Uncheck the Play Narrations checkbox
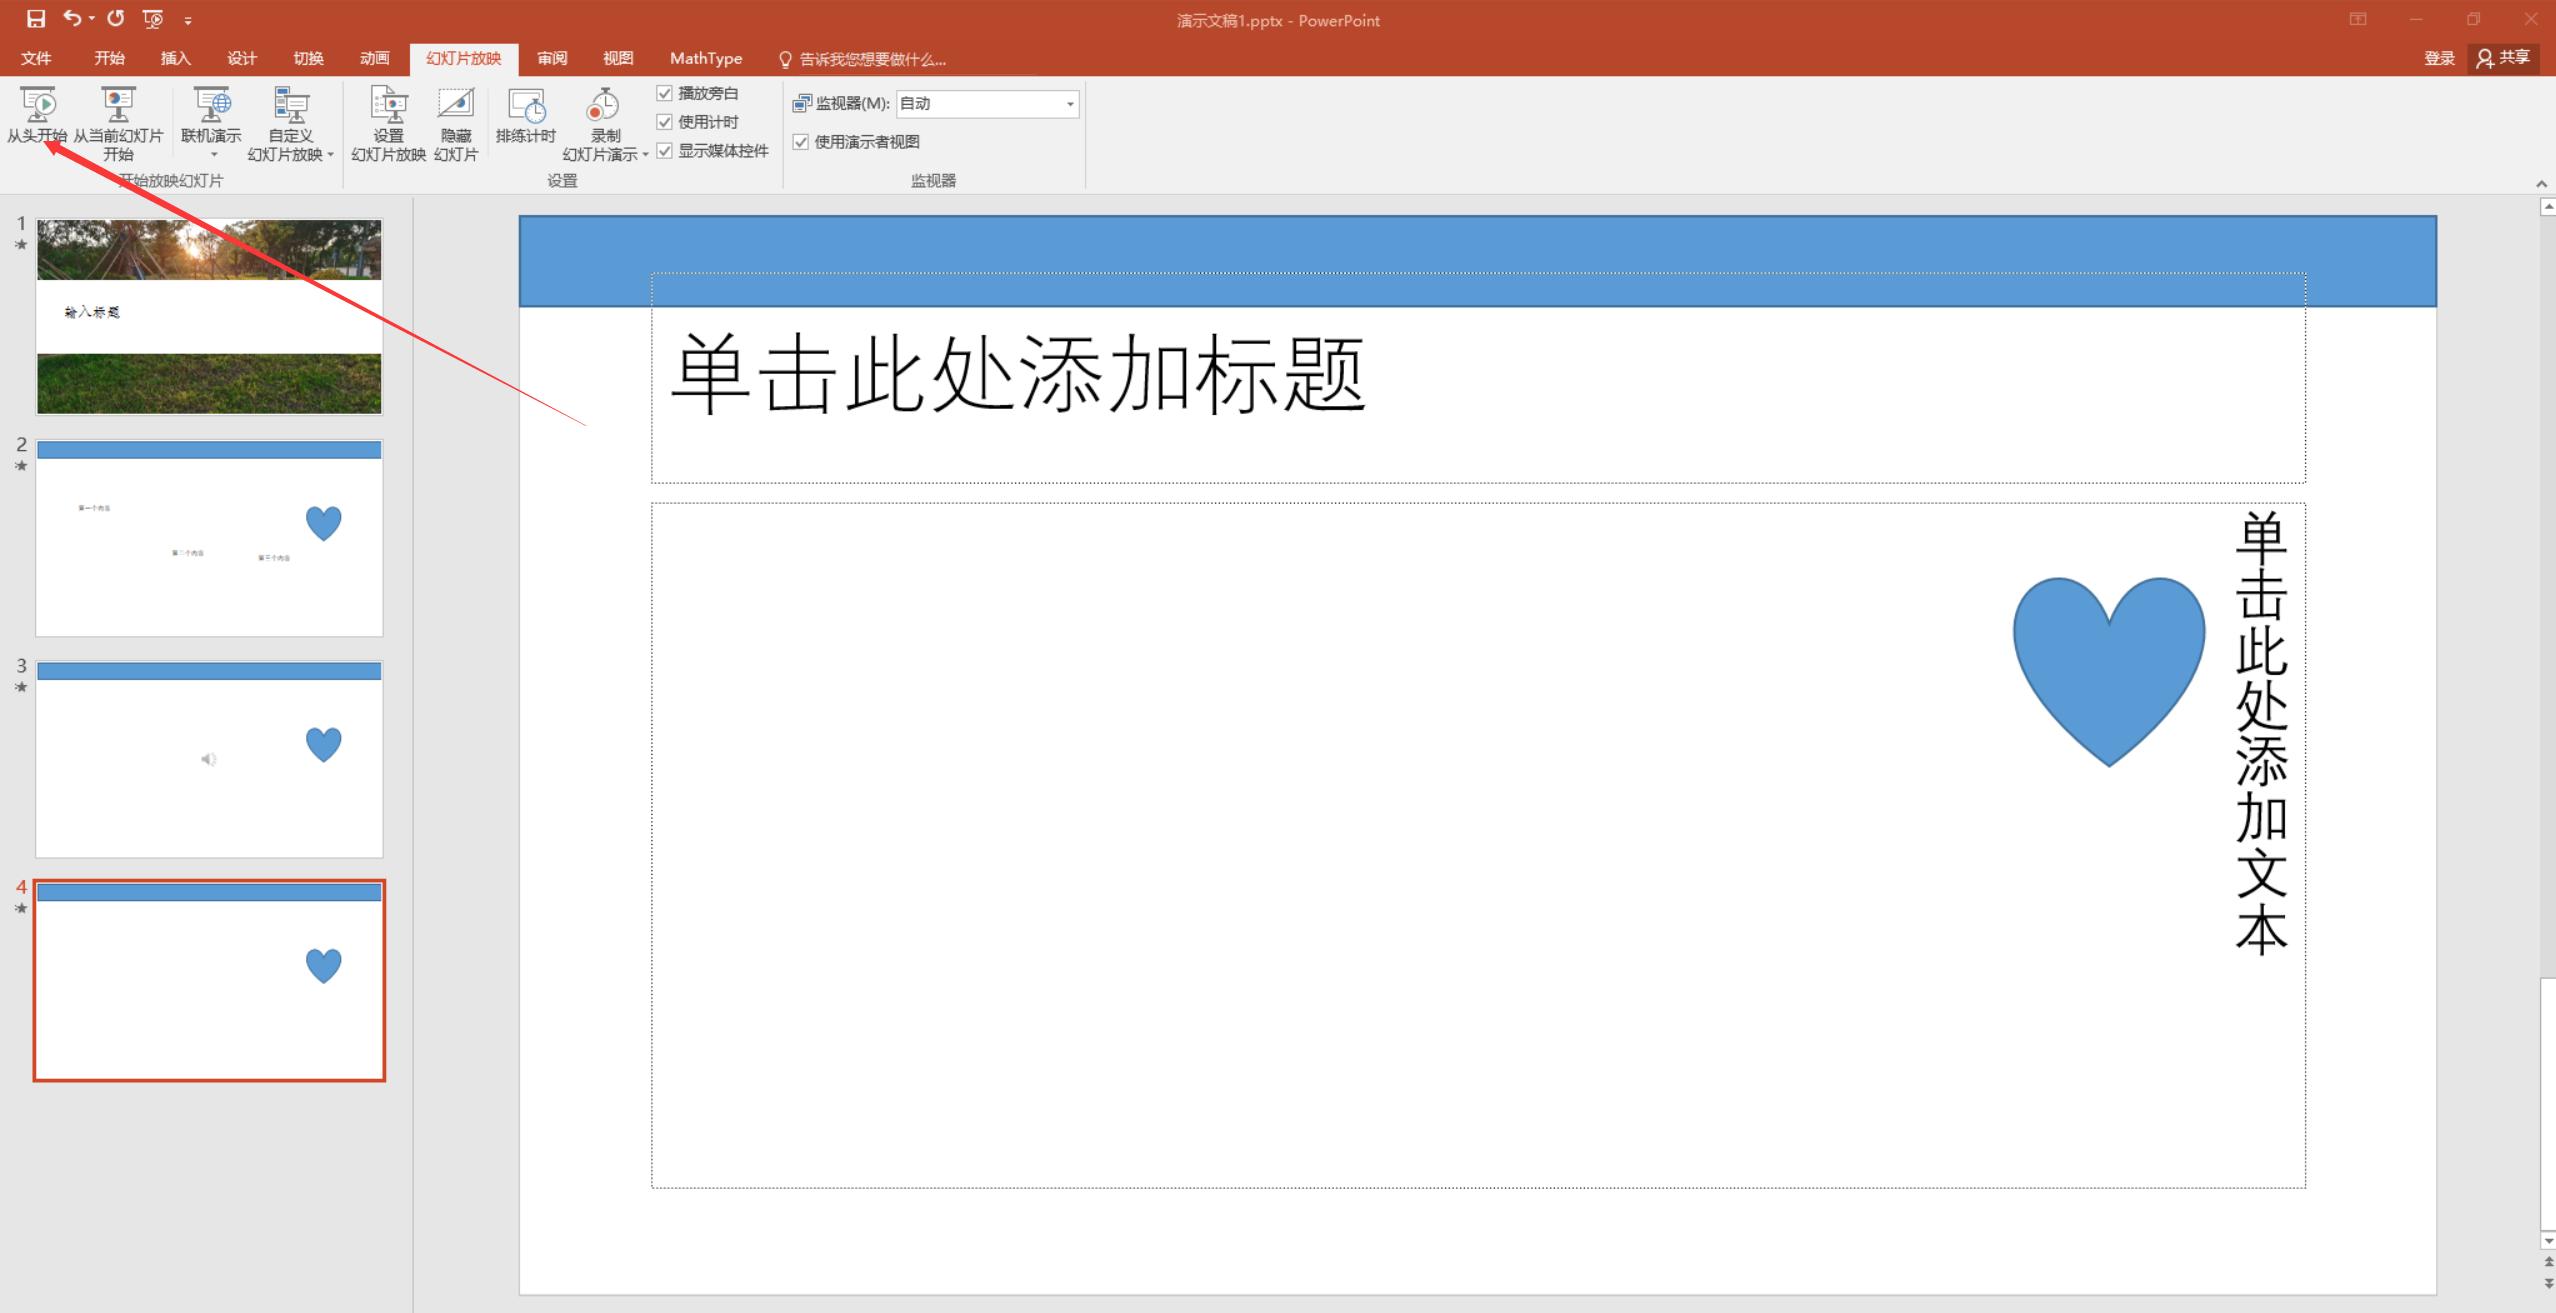The height and width of the screenshot is (1313, 2556). pos(665,93)
